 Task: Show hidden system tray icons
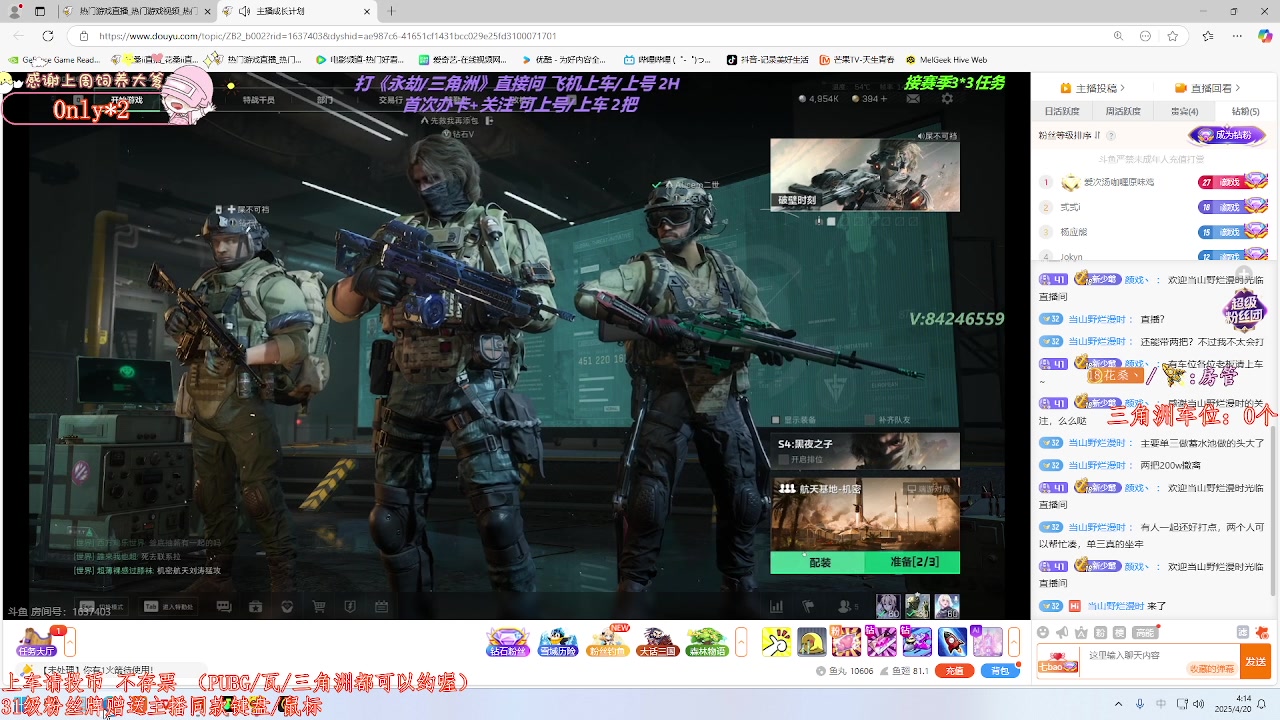click(1118, 704)
